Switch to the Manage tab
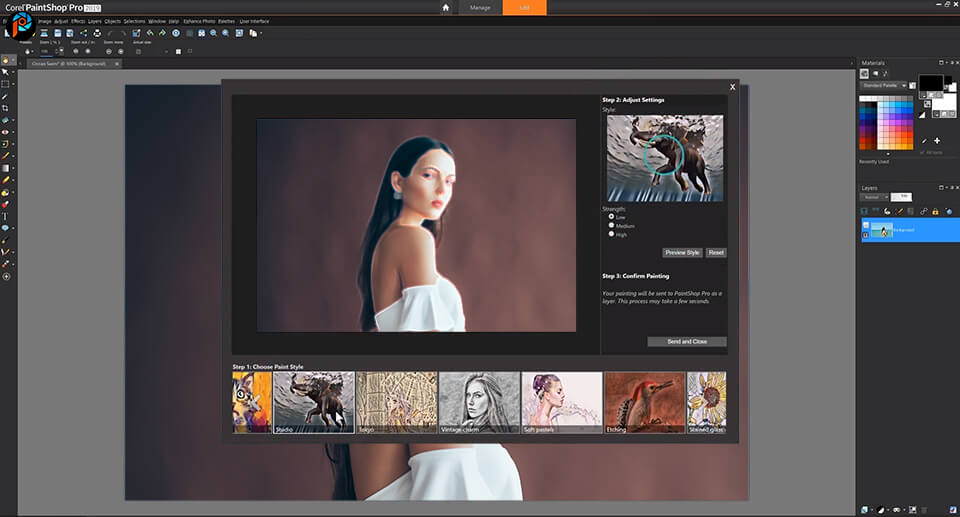The height and width of the screenshot is (517, 960). click(x=480, y=7)
